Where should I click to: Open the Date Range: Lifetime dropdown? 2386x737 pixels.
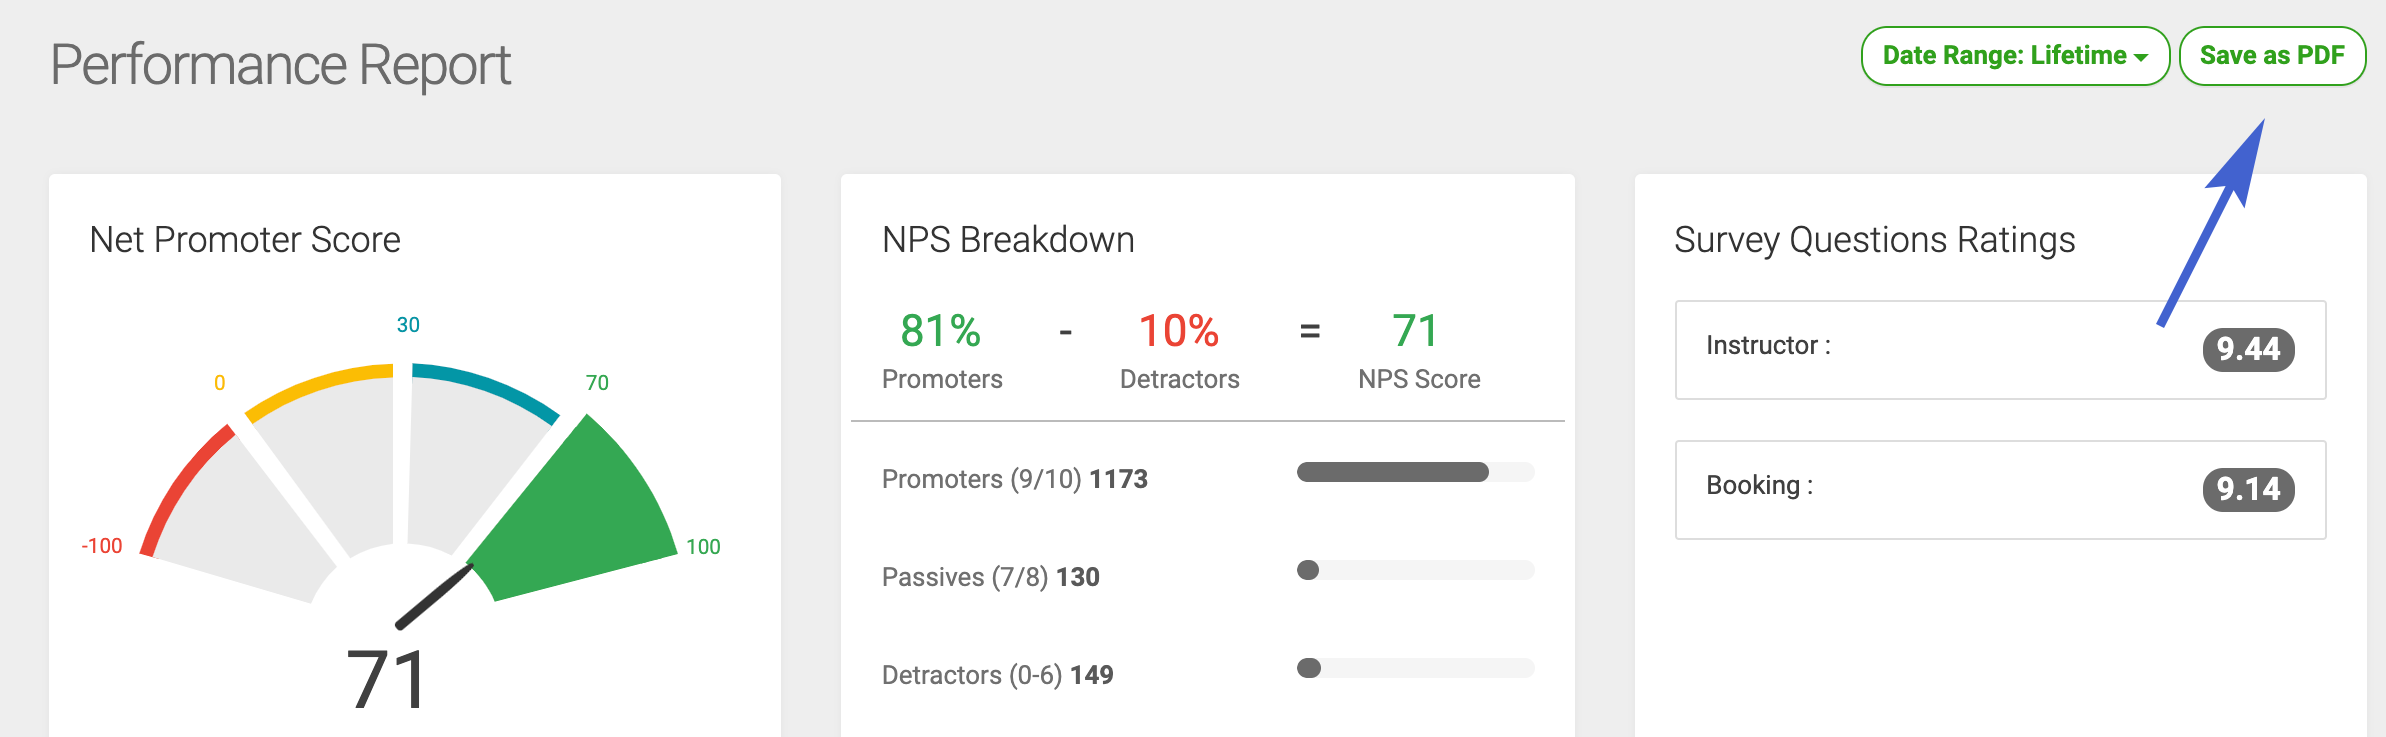pyautogui.click(x=2014, y=56)
